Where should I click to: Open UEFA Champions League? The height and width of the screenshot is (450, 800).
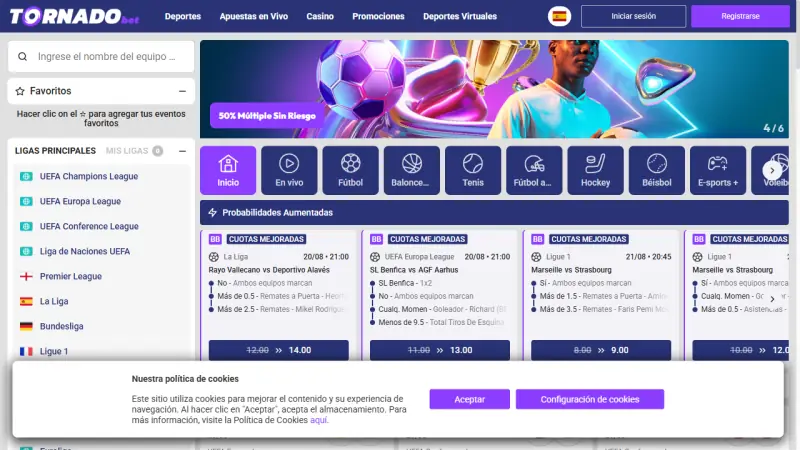[89, 177]
